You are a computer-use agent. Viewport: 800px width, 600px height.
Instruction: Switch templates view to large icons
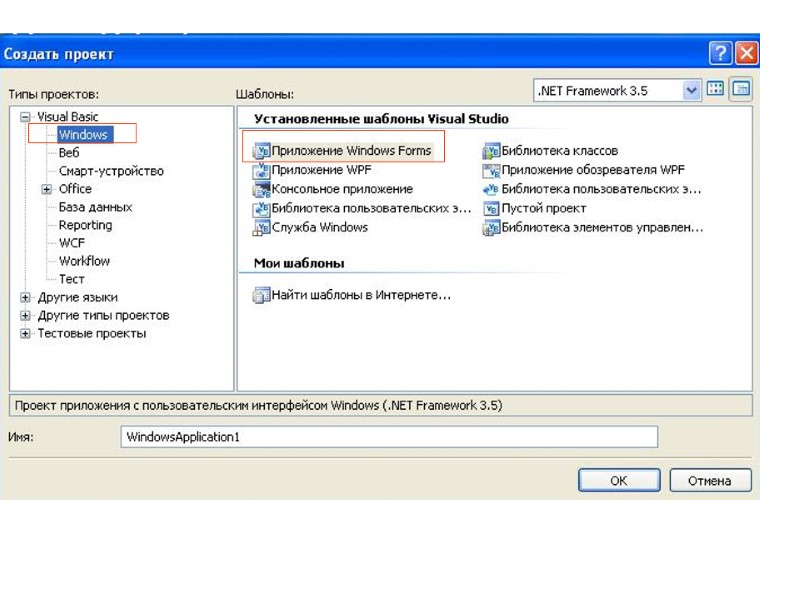tap(715, 89)
